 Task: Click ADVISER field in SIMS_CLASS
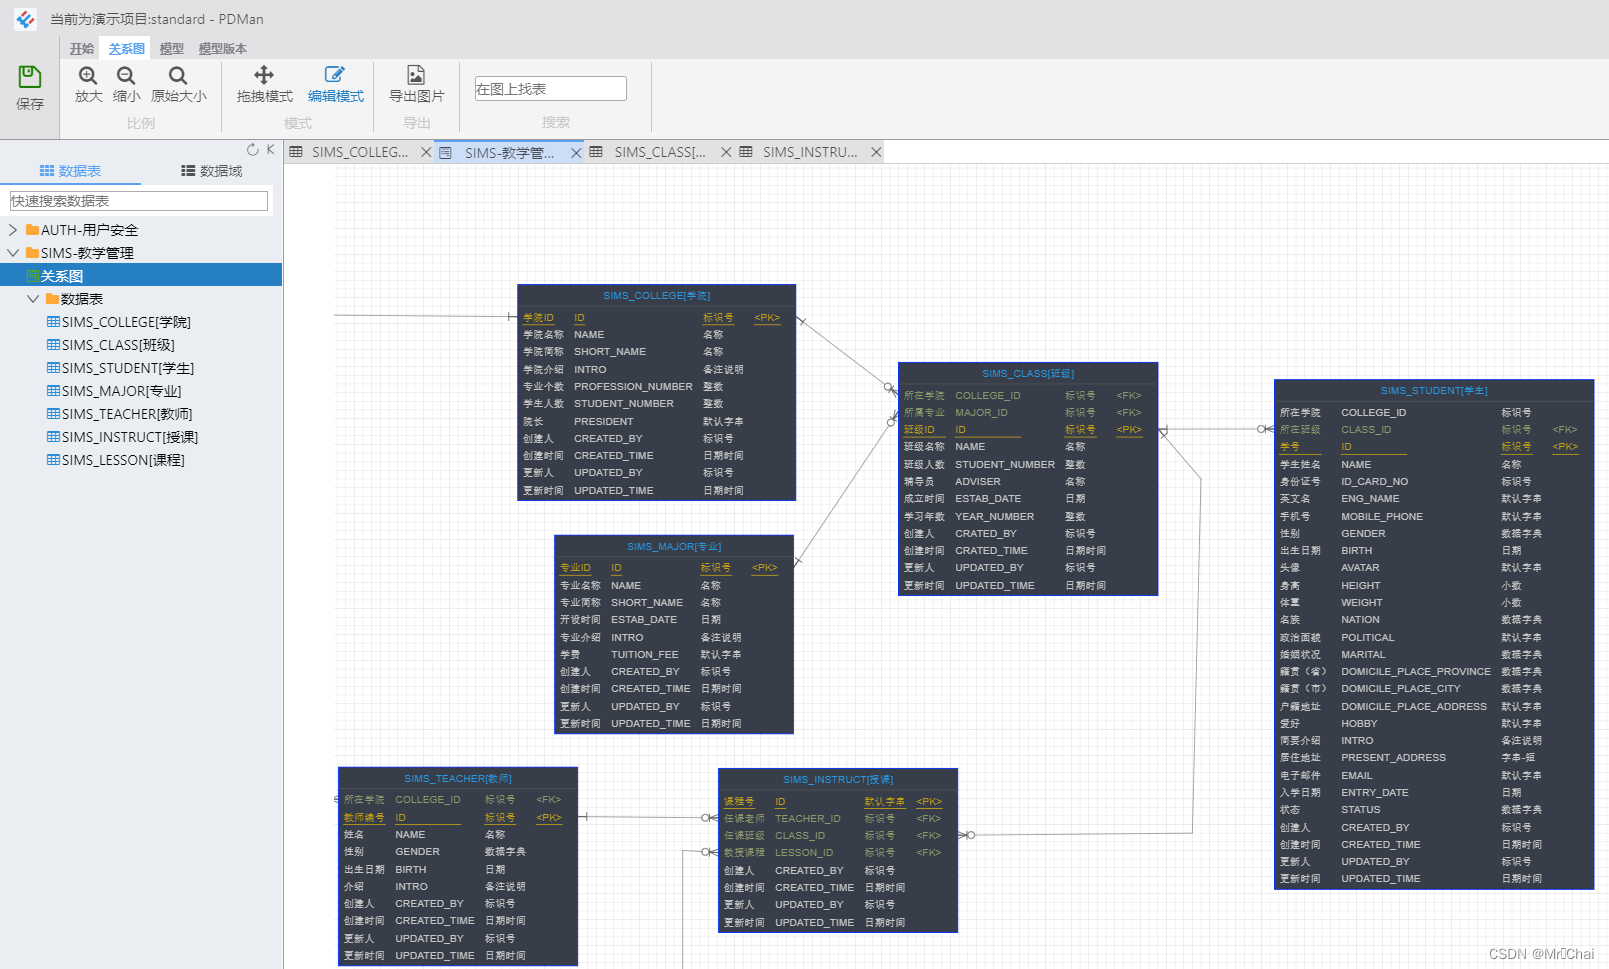(x=978, y=482)
